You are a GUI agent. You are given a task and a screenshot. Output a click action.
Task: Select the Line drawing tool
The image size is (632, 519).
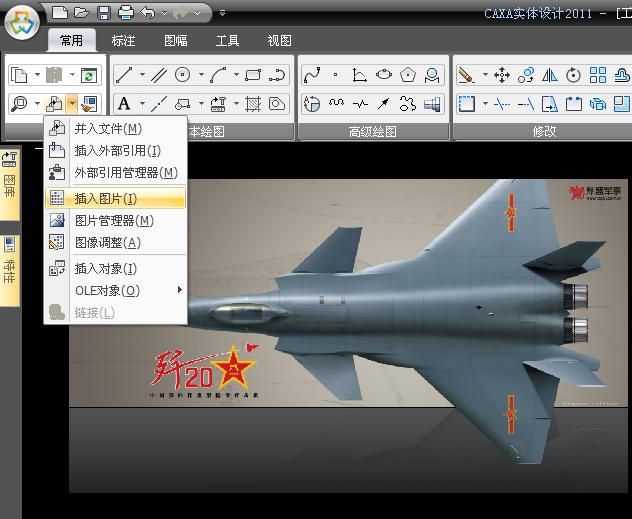click(x=124, y=75)
